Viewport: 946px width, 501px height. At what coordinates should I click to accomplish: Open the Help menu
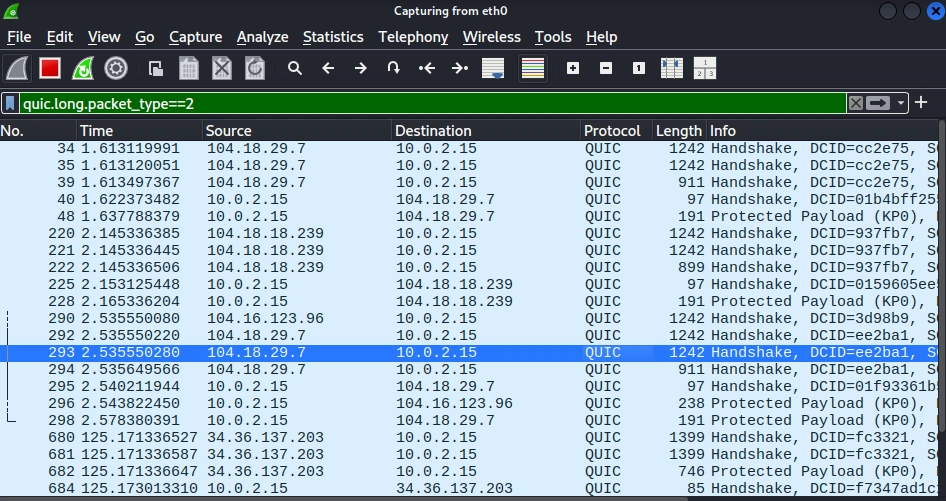(602, 37)
